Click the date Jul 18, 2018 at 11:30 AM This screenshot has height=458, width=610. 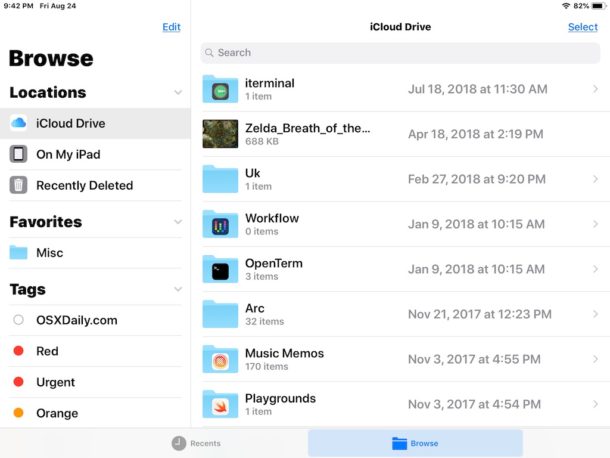tap(478, 89)
